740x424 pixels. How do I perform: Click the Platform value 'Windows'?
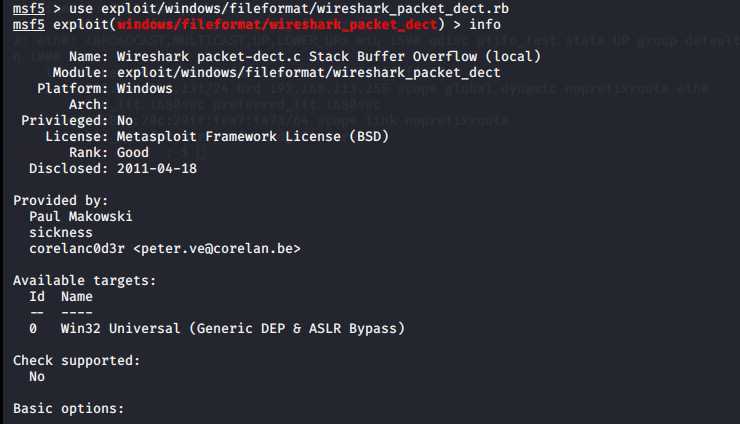pos(144,89)
